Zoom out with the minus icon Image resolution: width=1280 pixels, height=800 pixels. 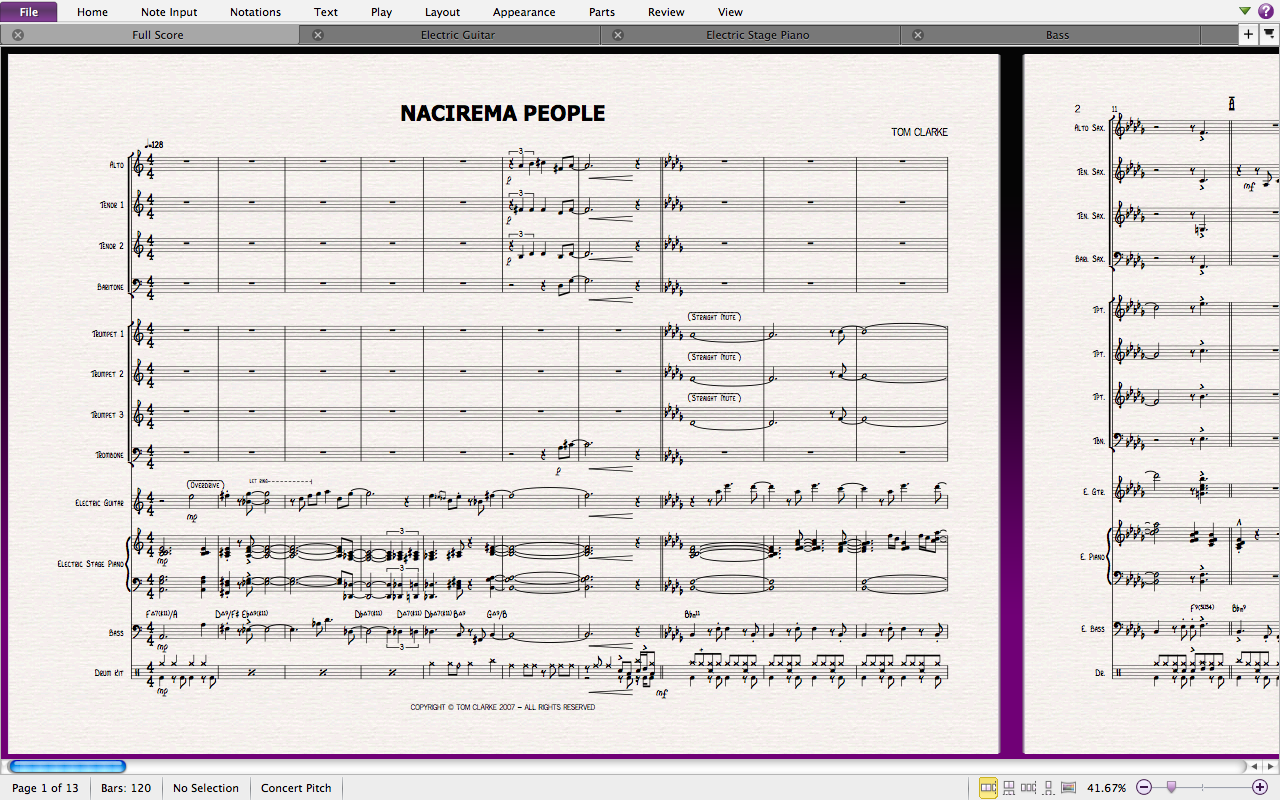tap(1144, 788)
